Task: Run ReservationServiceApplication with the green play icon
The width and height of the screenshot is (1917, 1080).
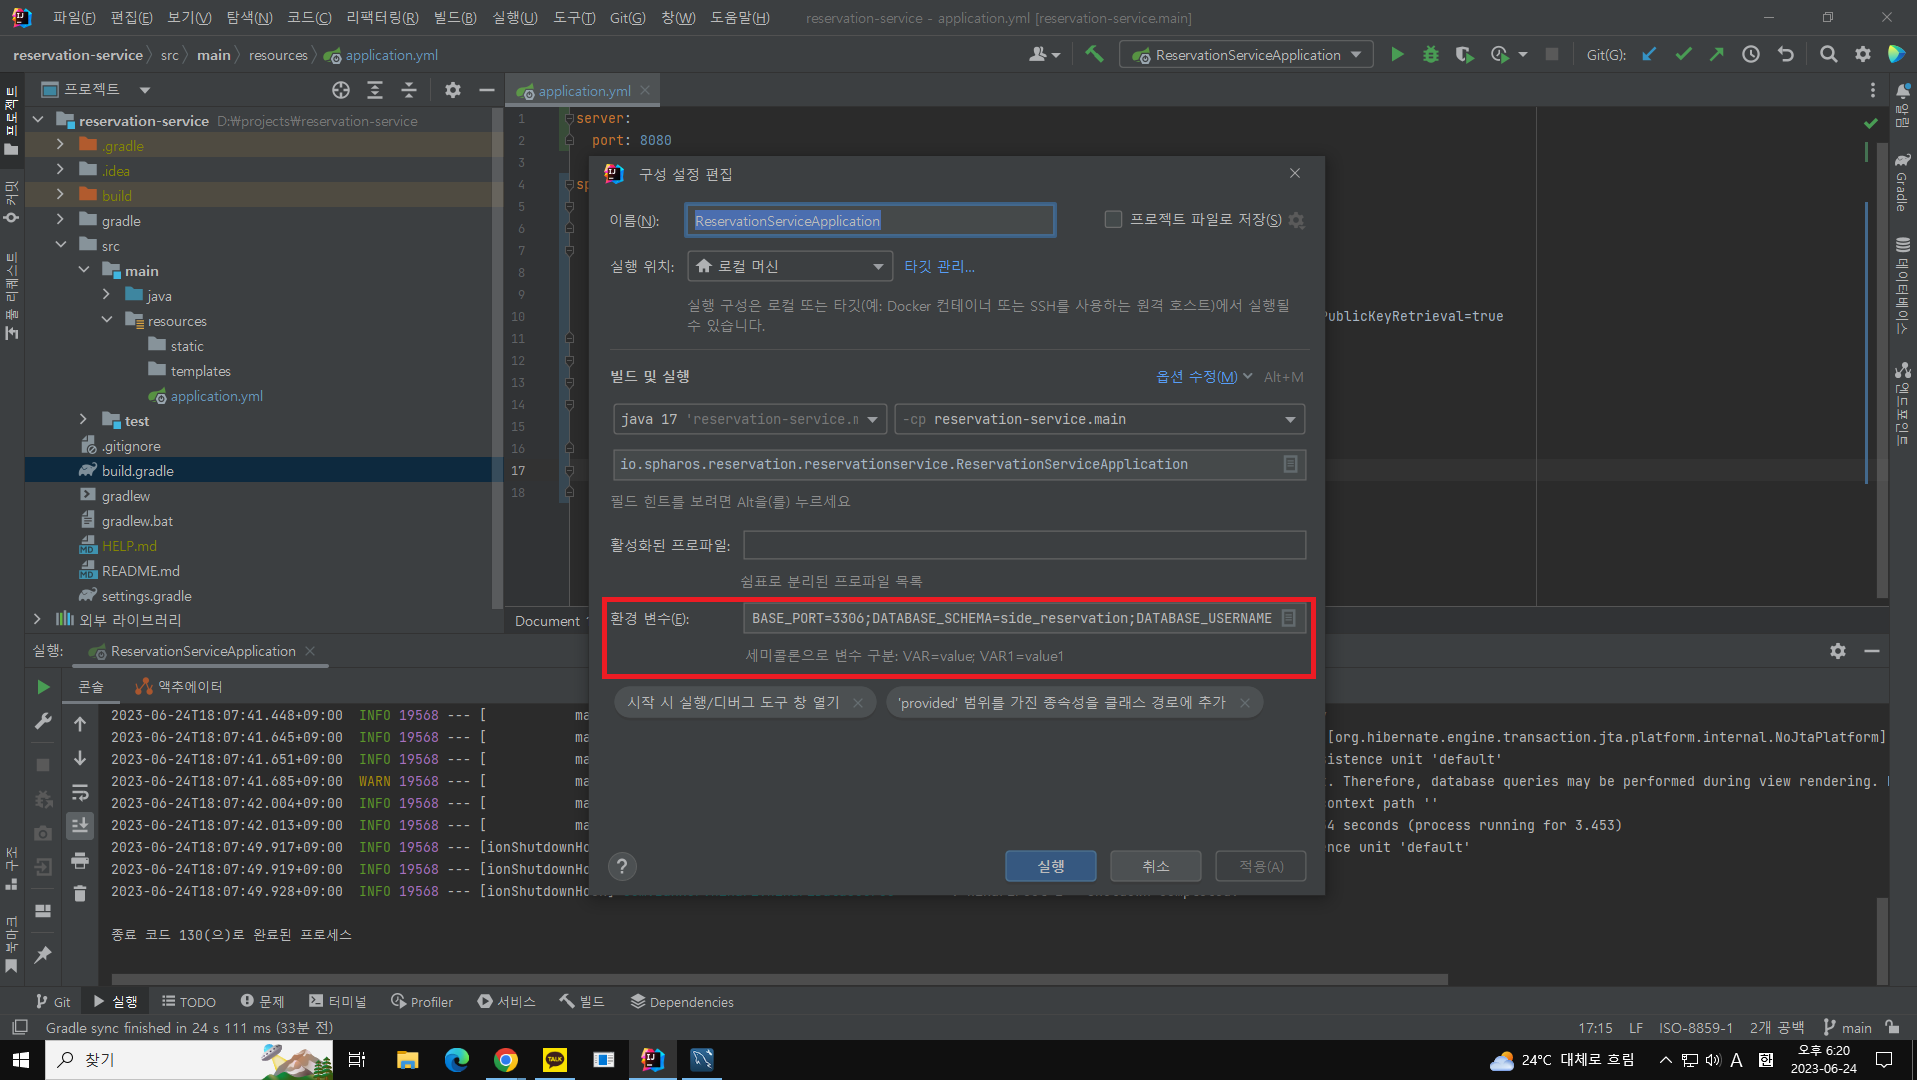Action: [x=1397, y=55]
